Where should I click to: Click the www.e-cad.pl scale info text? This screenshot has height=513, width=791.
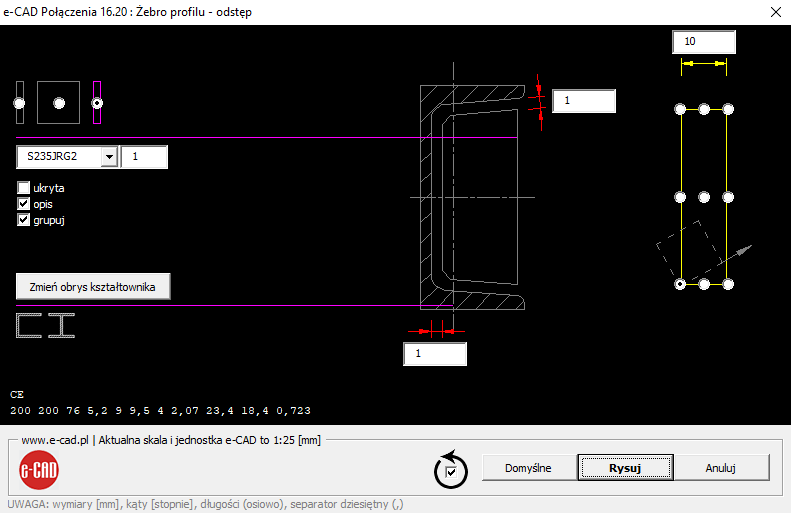(x=171, y=440)
